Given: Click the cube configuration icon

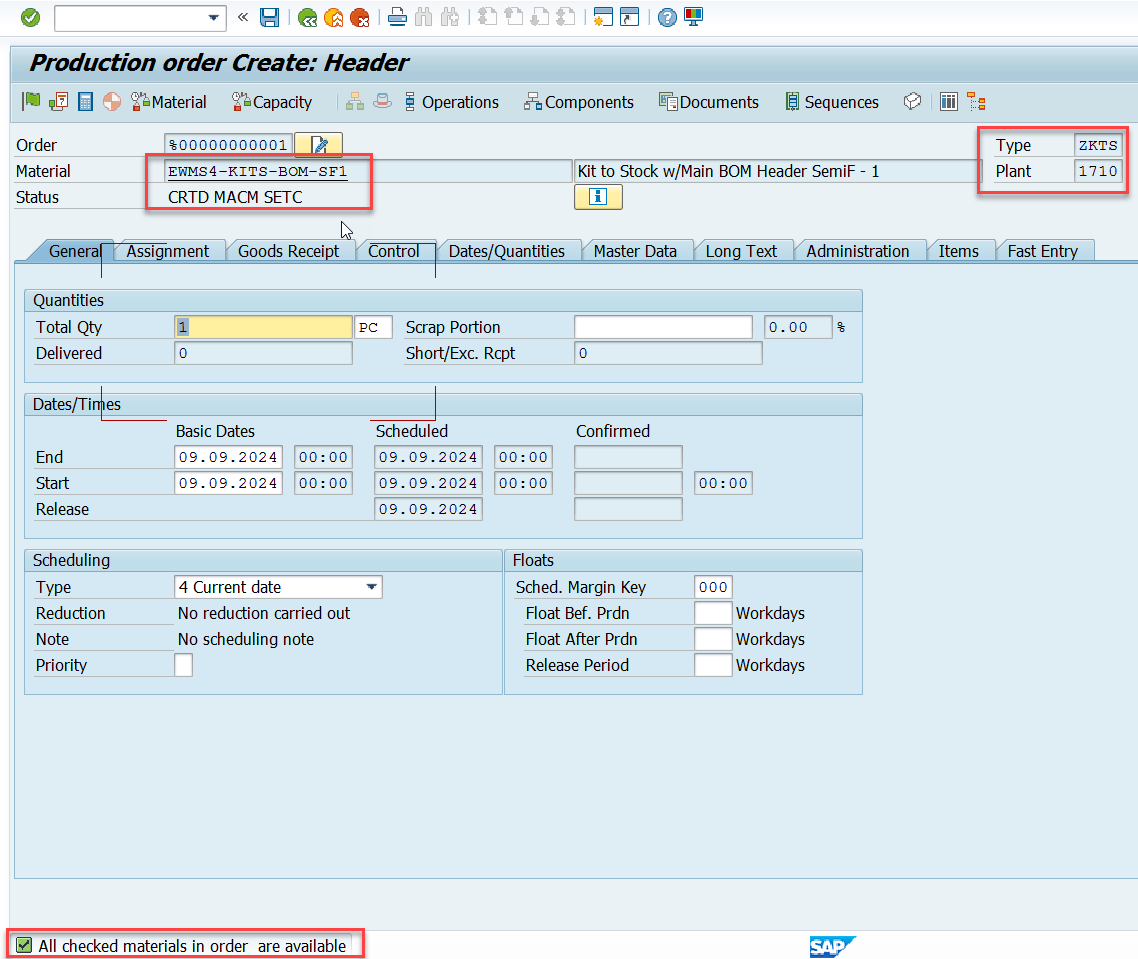Looking at the screenshot, I should tap(912, 102).
